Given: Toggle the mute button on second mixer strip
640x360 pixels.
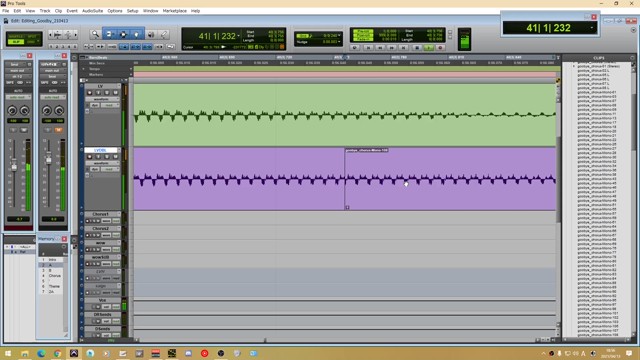Looking at the screenshot, I should click(58, 130).
